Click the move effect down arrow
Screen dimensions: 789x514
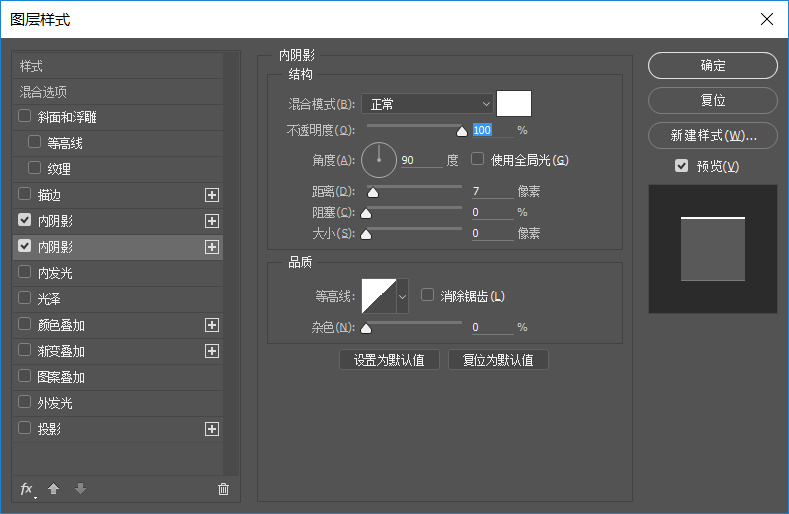pyautogui.click(x=80, y=489)
